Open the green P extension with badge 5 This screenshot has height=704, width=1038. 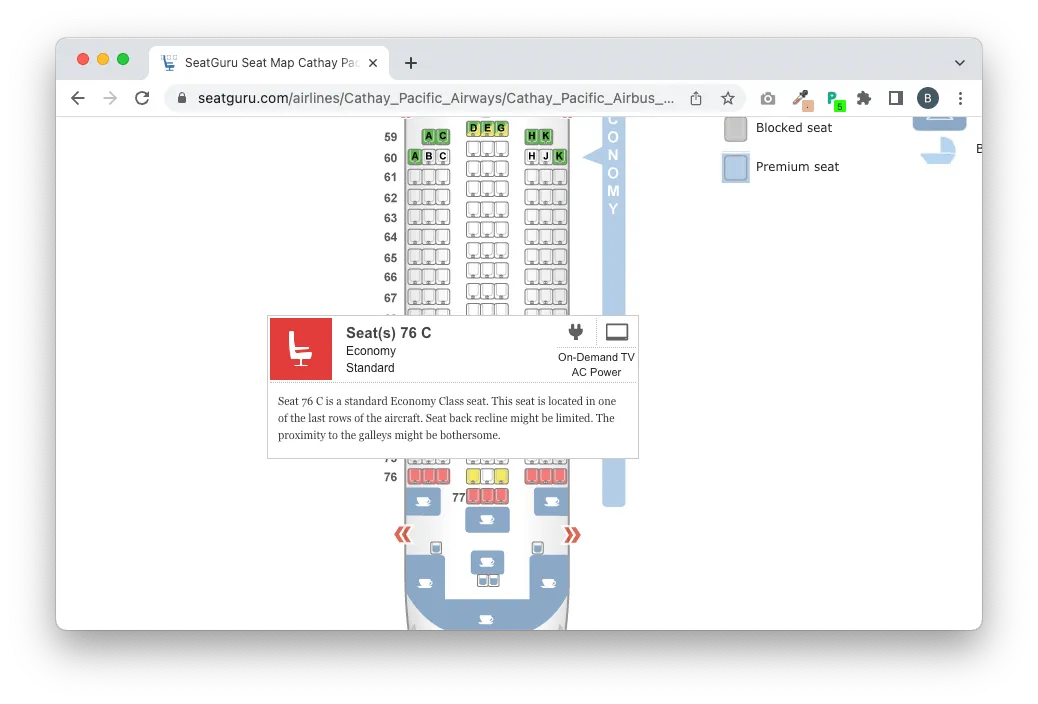point(835,100)
